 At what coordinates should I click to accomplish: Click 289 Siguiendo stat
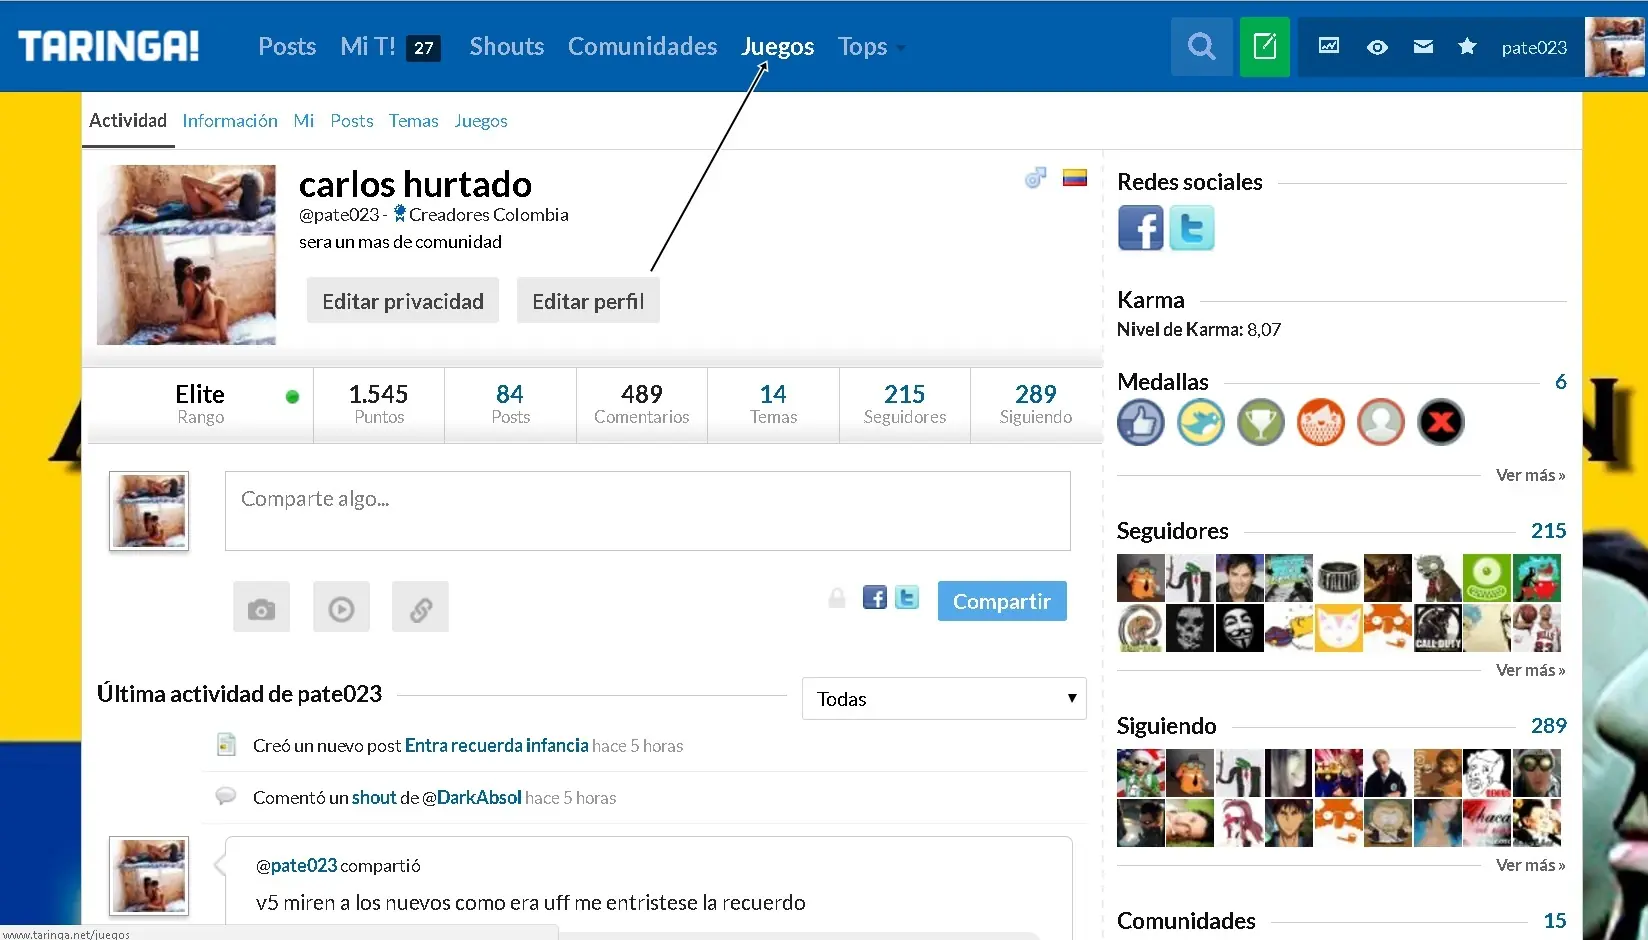point(1036,404)
